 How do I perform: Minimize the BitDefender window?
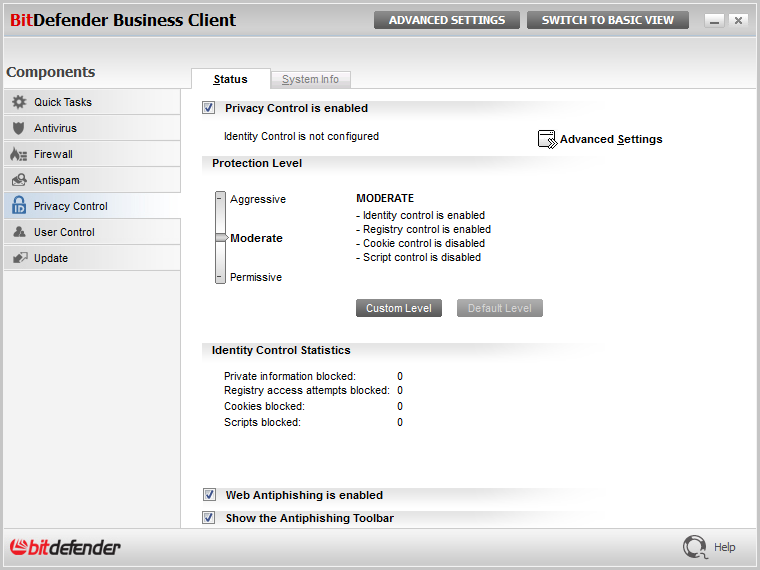pyautogui.click(x=714, y=21)
